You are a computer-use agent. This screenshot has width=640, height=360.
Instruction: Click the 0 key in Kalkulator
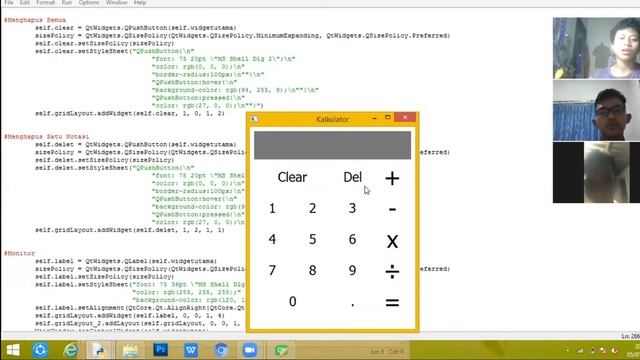pyautogui.click(x=292, y=302)
